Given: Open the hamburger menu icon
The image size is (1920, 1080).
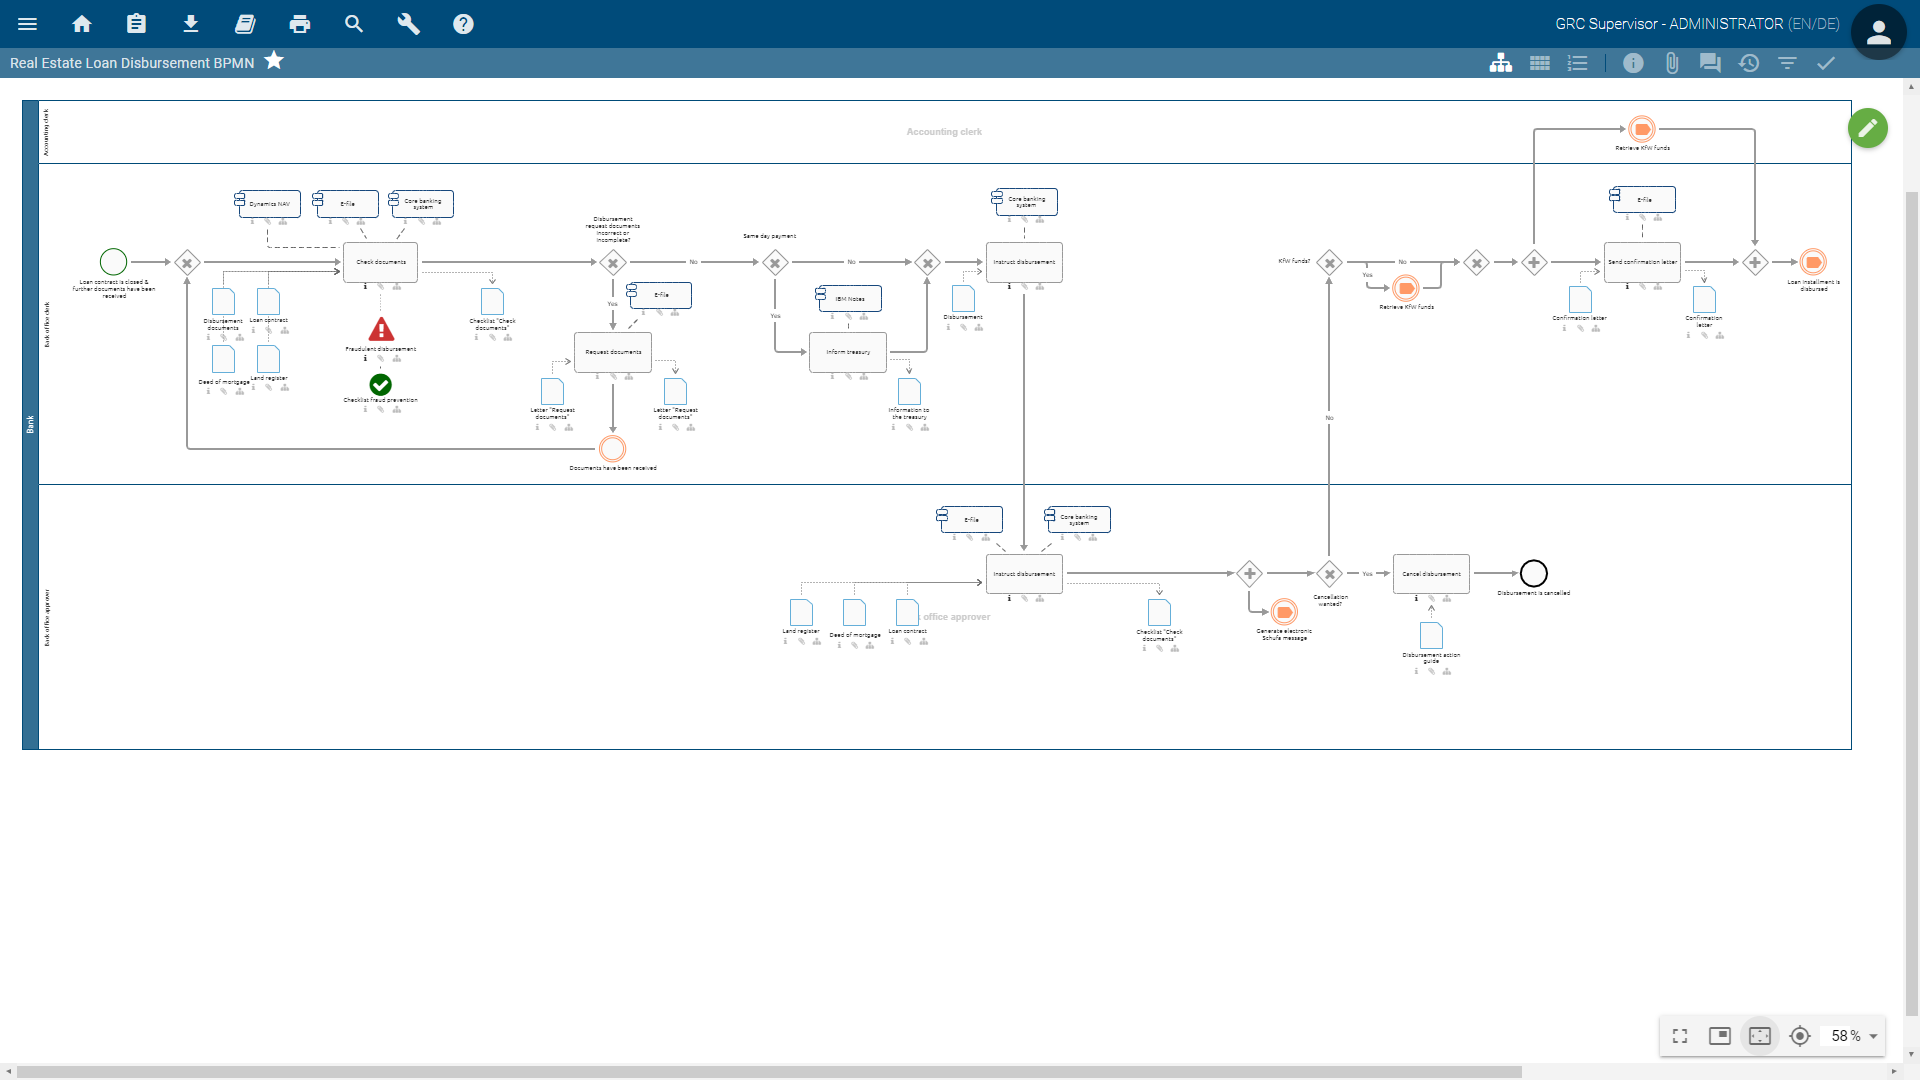Looking at the screenshot, I should [x=28, y=22].
